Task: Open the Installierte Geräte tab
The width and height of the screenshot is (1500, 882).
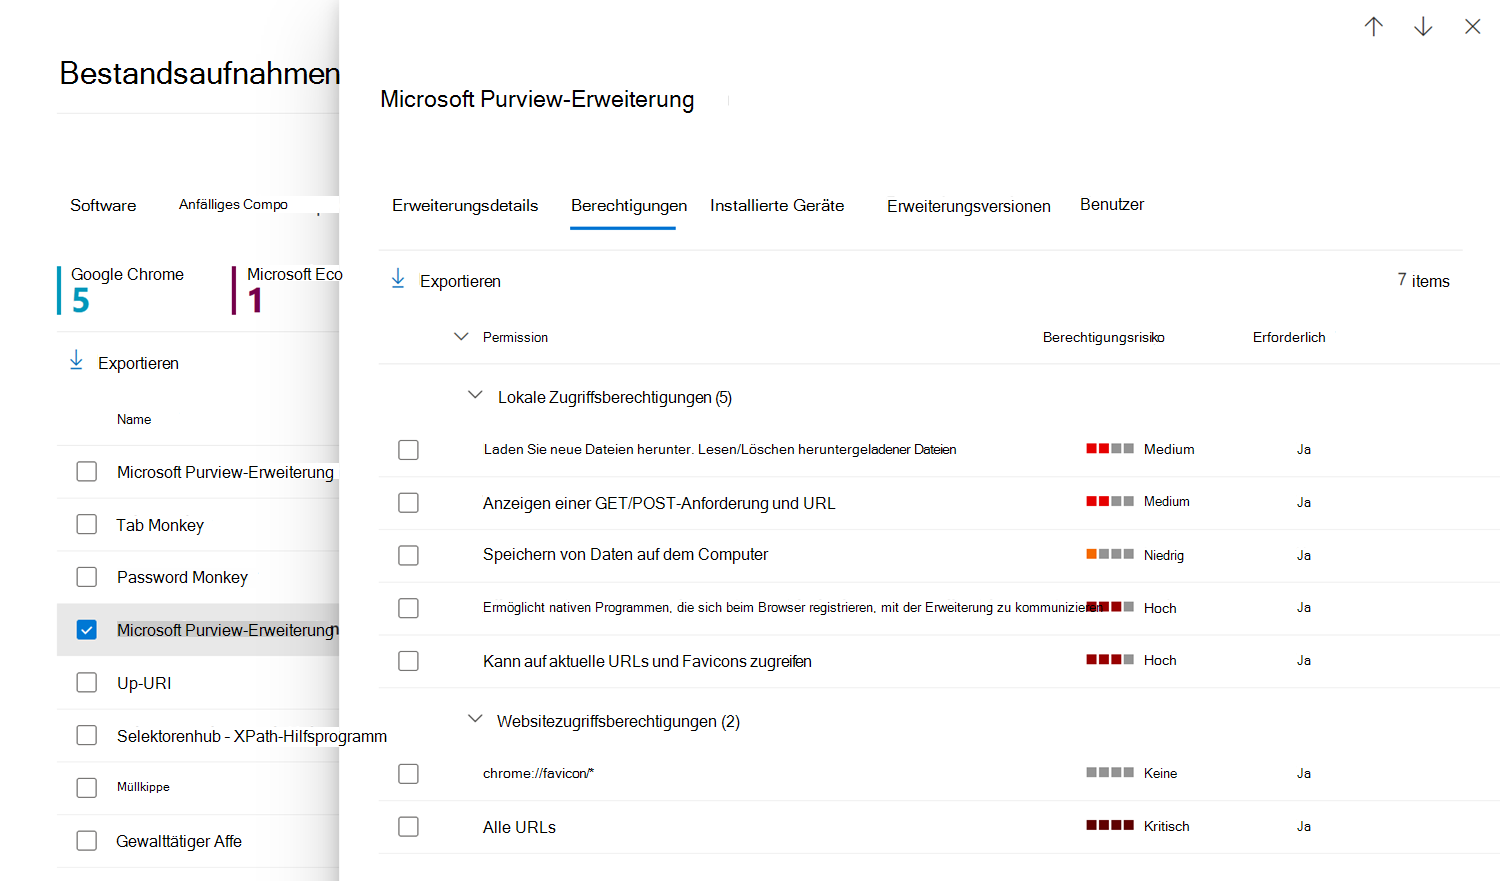Action: click(x=777, y=206)
